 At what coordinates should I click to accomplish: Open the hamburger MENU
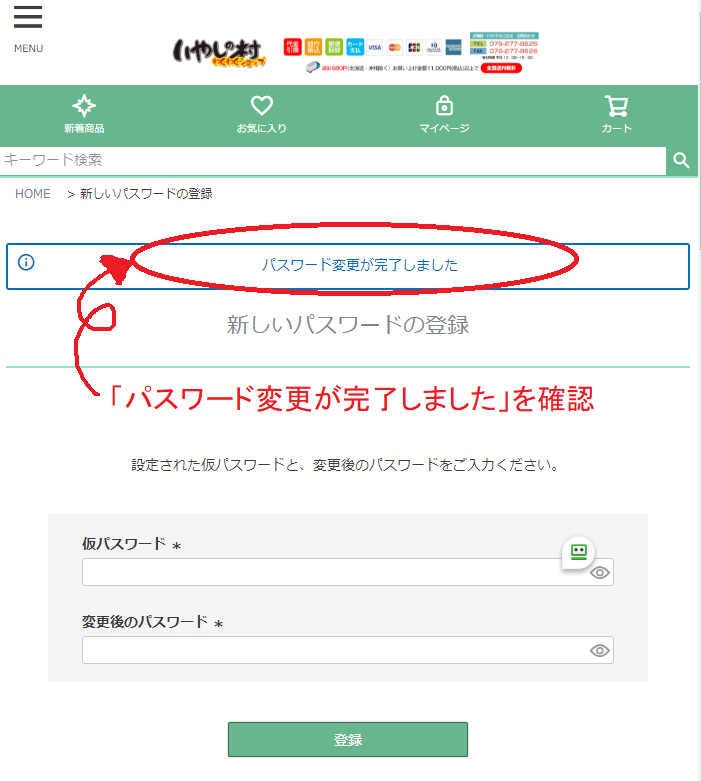tap(28, 27)
